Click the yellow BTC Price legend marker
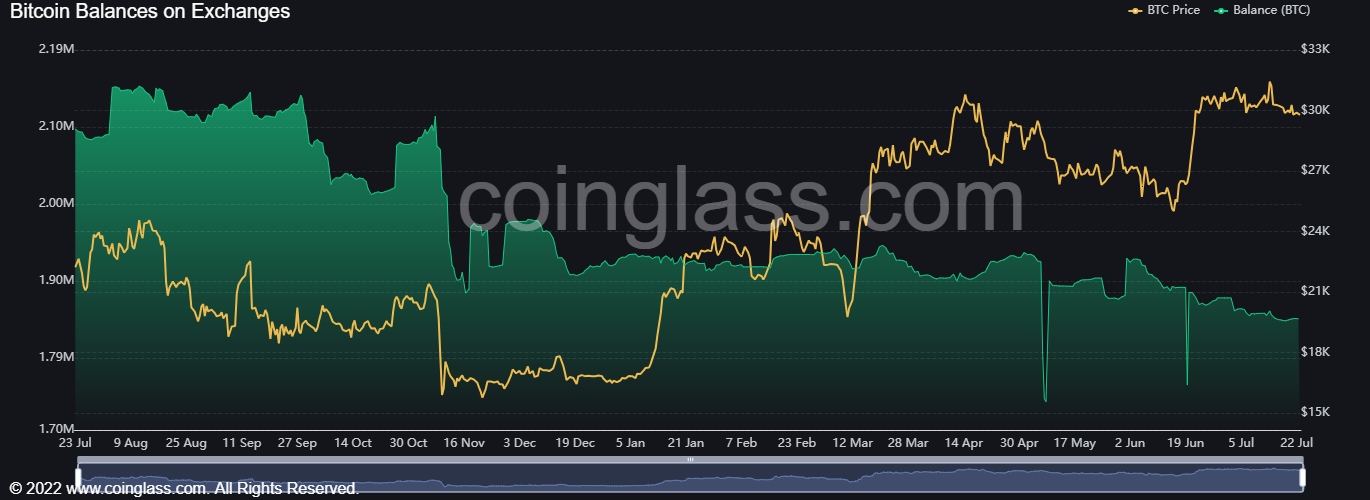Viewport: 1370px width, 500px height. pos(1135,10)
